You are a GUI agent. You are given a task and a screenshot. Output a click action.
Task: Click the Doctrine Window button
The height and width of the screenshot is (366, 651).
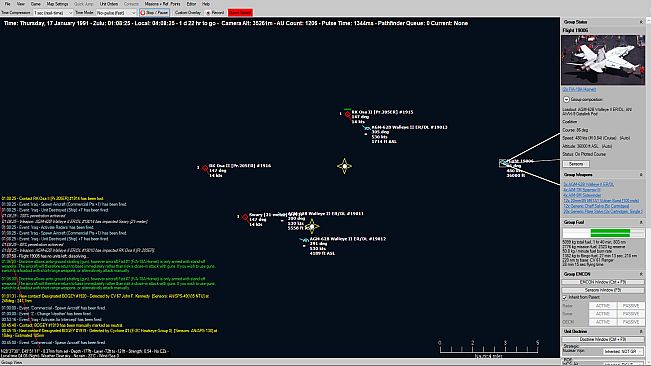(x=603, y=339)
